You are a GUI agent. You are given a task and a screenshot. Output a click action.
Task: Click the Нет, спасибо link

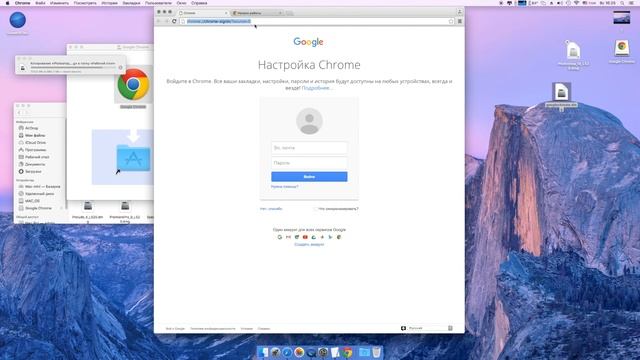[271, 209]
